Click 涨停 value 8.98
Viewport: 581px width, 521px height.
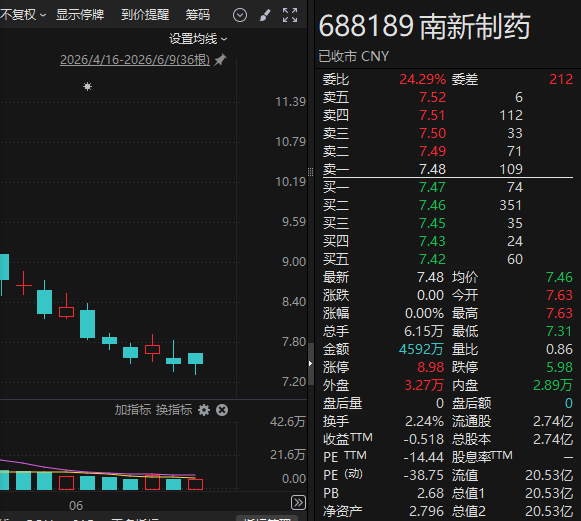coord(431,367)
